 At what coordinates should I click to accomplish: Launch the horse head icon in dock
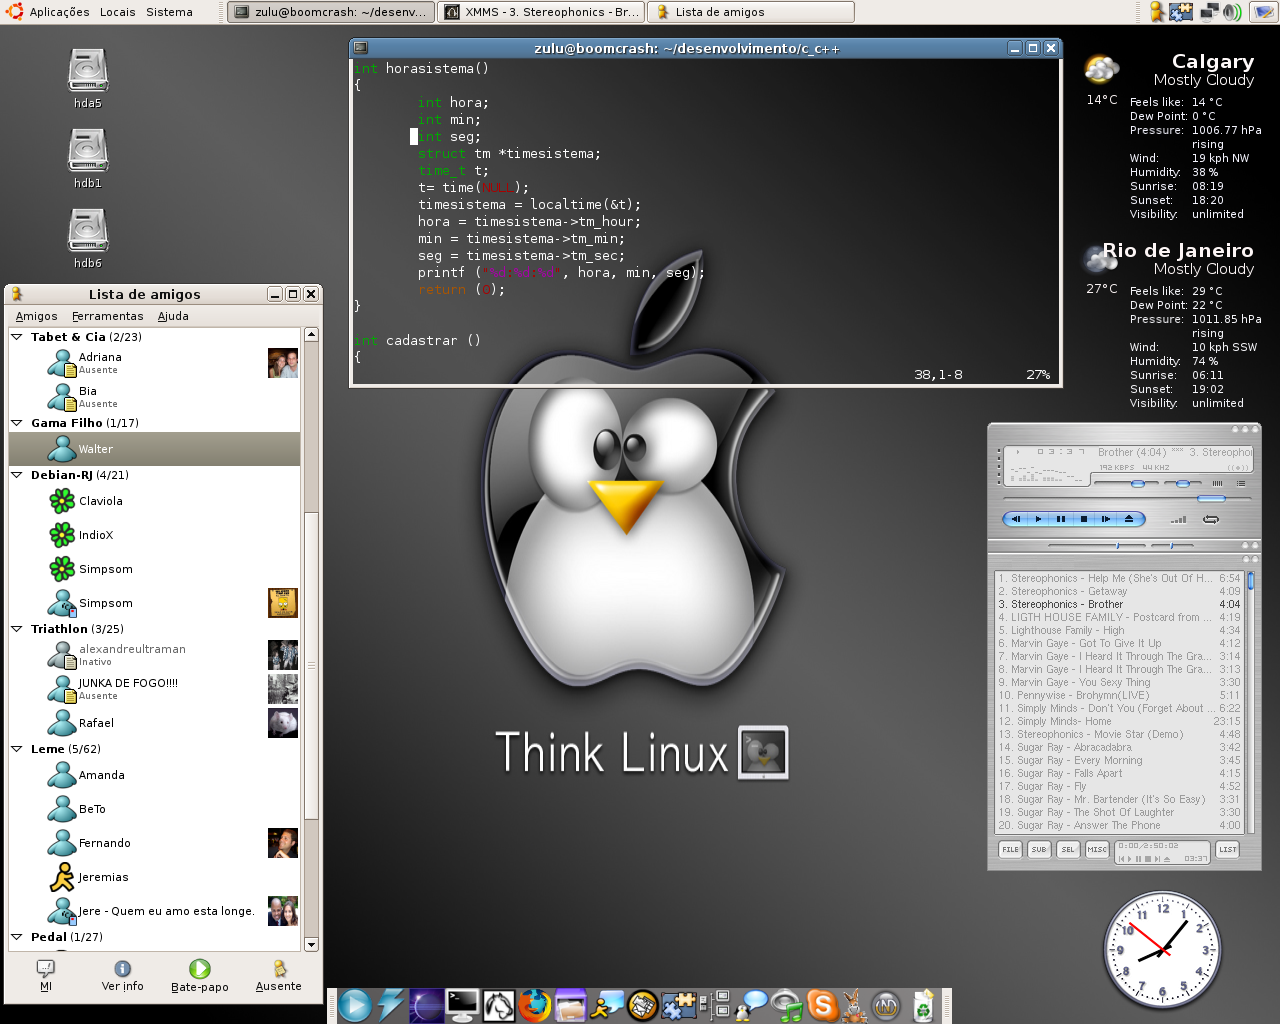(x=499, y=1005)
